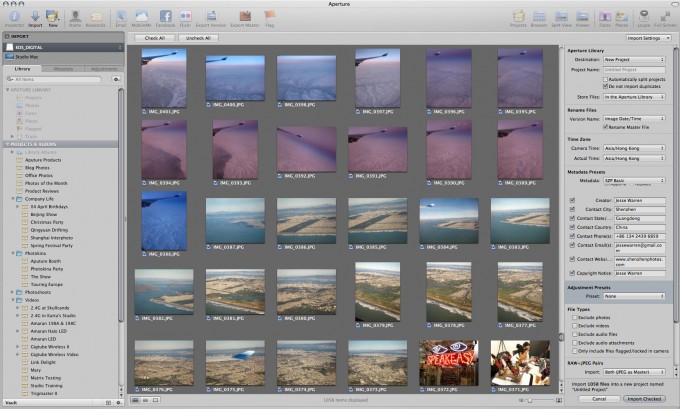Uncheck the Contact City checkbox
Screen dimensions: 680x409
pyautogui.click(x=572, y=209)
